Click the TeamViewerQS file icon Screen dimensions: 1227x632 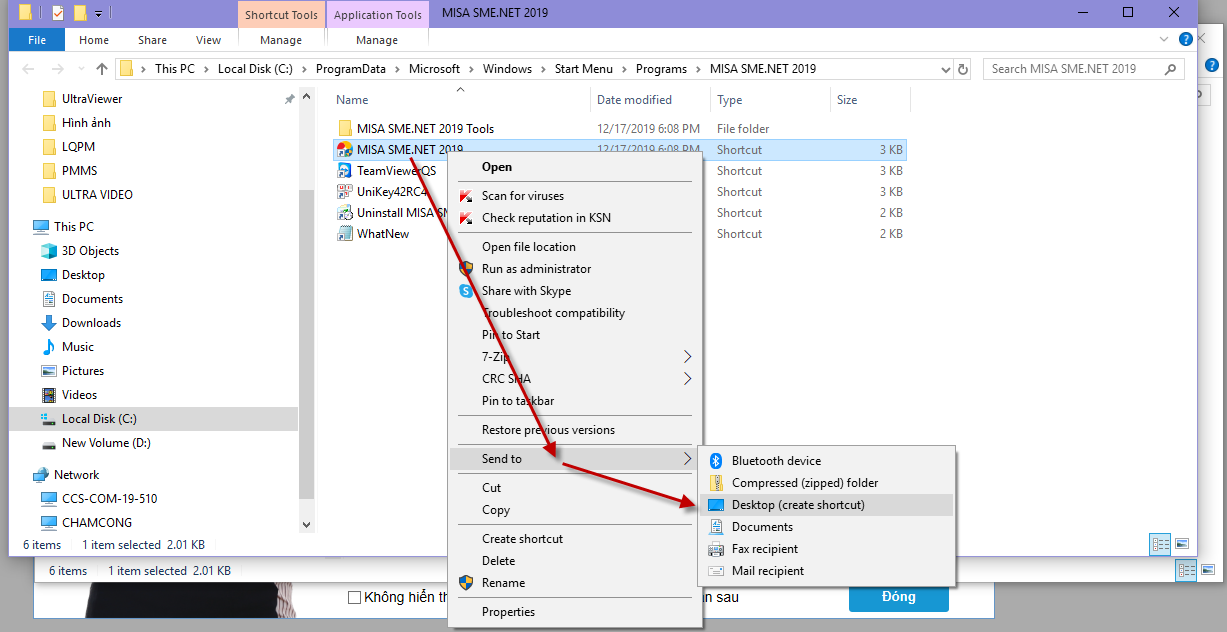tap(345, 171)
